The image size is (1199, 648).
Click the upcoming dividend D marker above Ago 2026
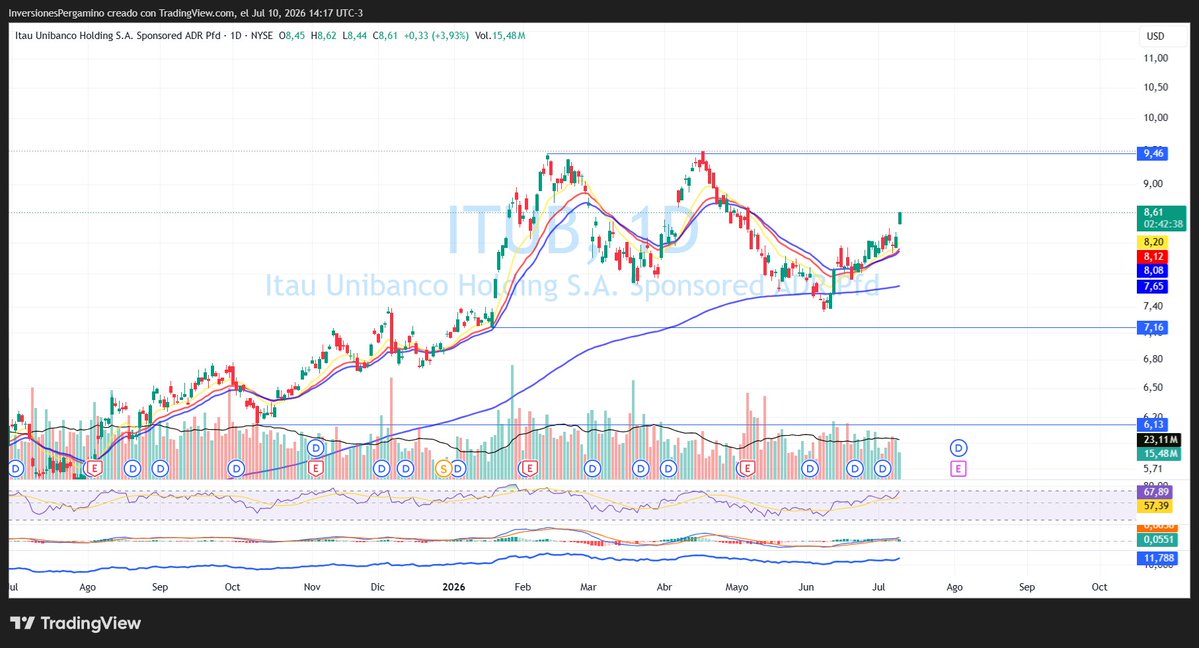pos(958,448)
